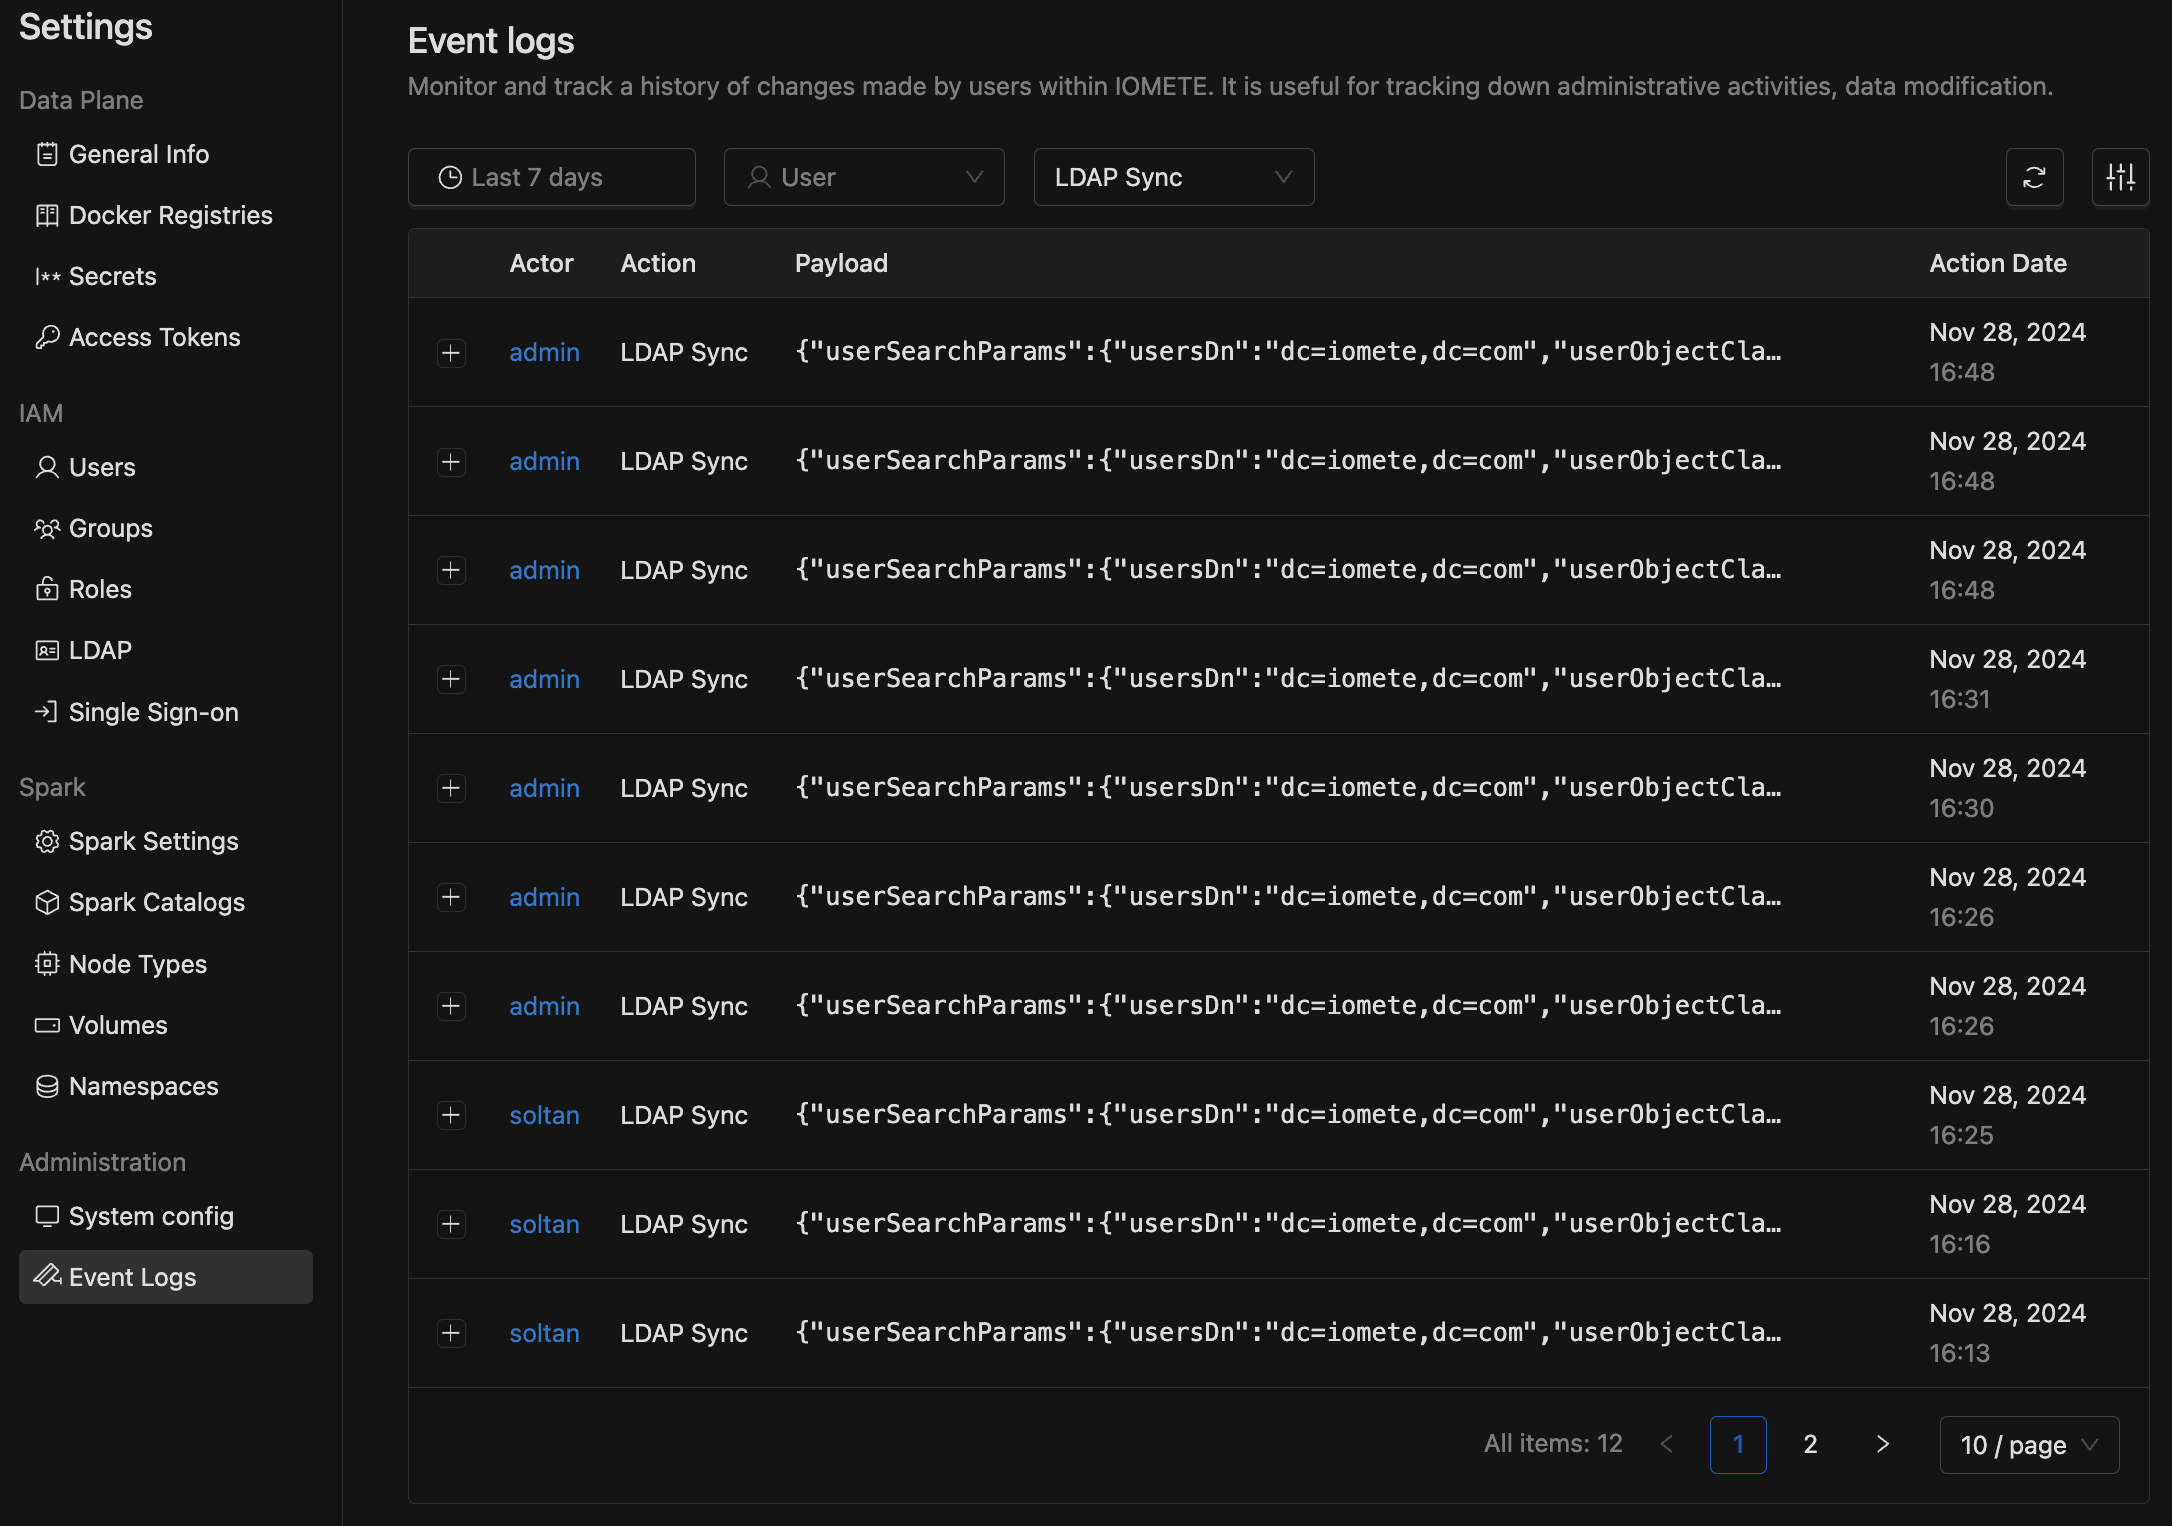Screen dimensions: 2172x1526
Task: Select the Last 7 days time filter
Action: (x=552, y=175)
